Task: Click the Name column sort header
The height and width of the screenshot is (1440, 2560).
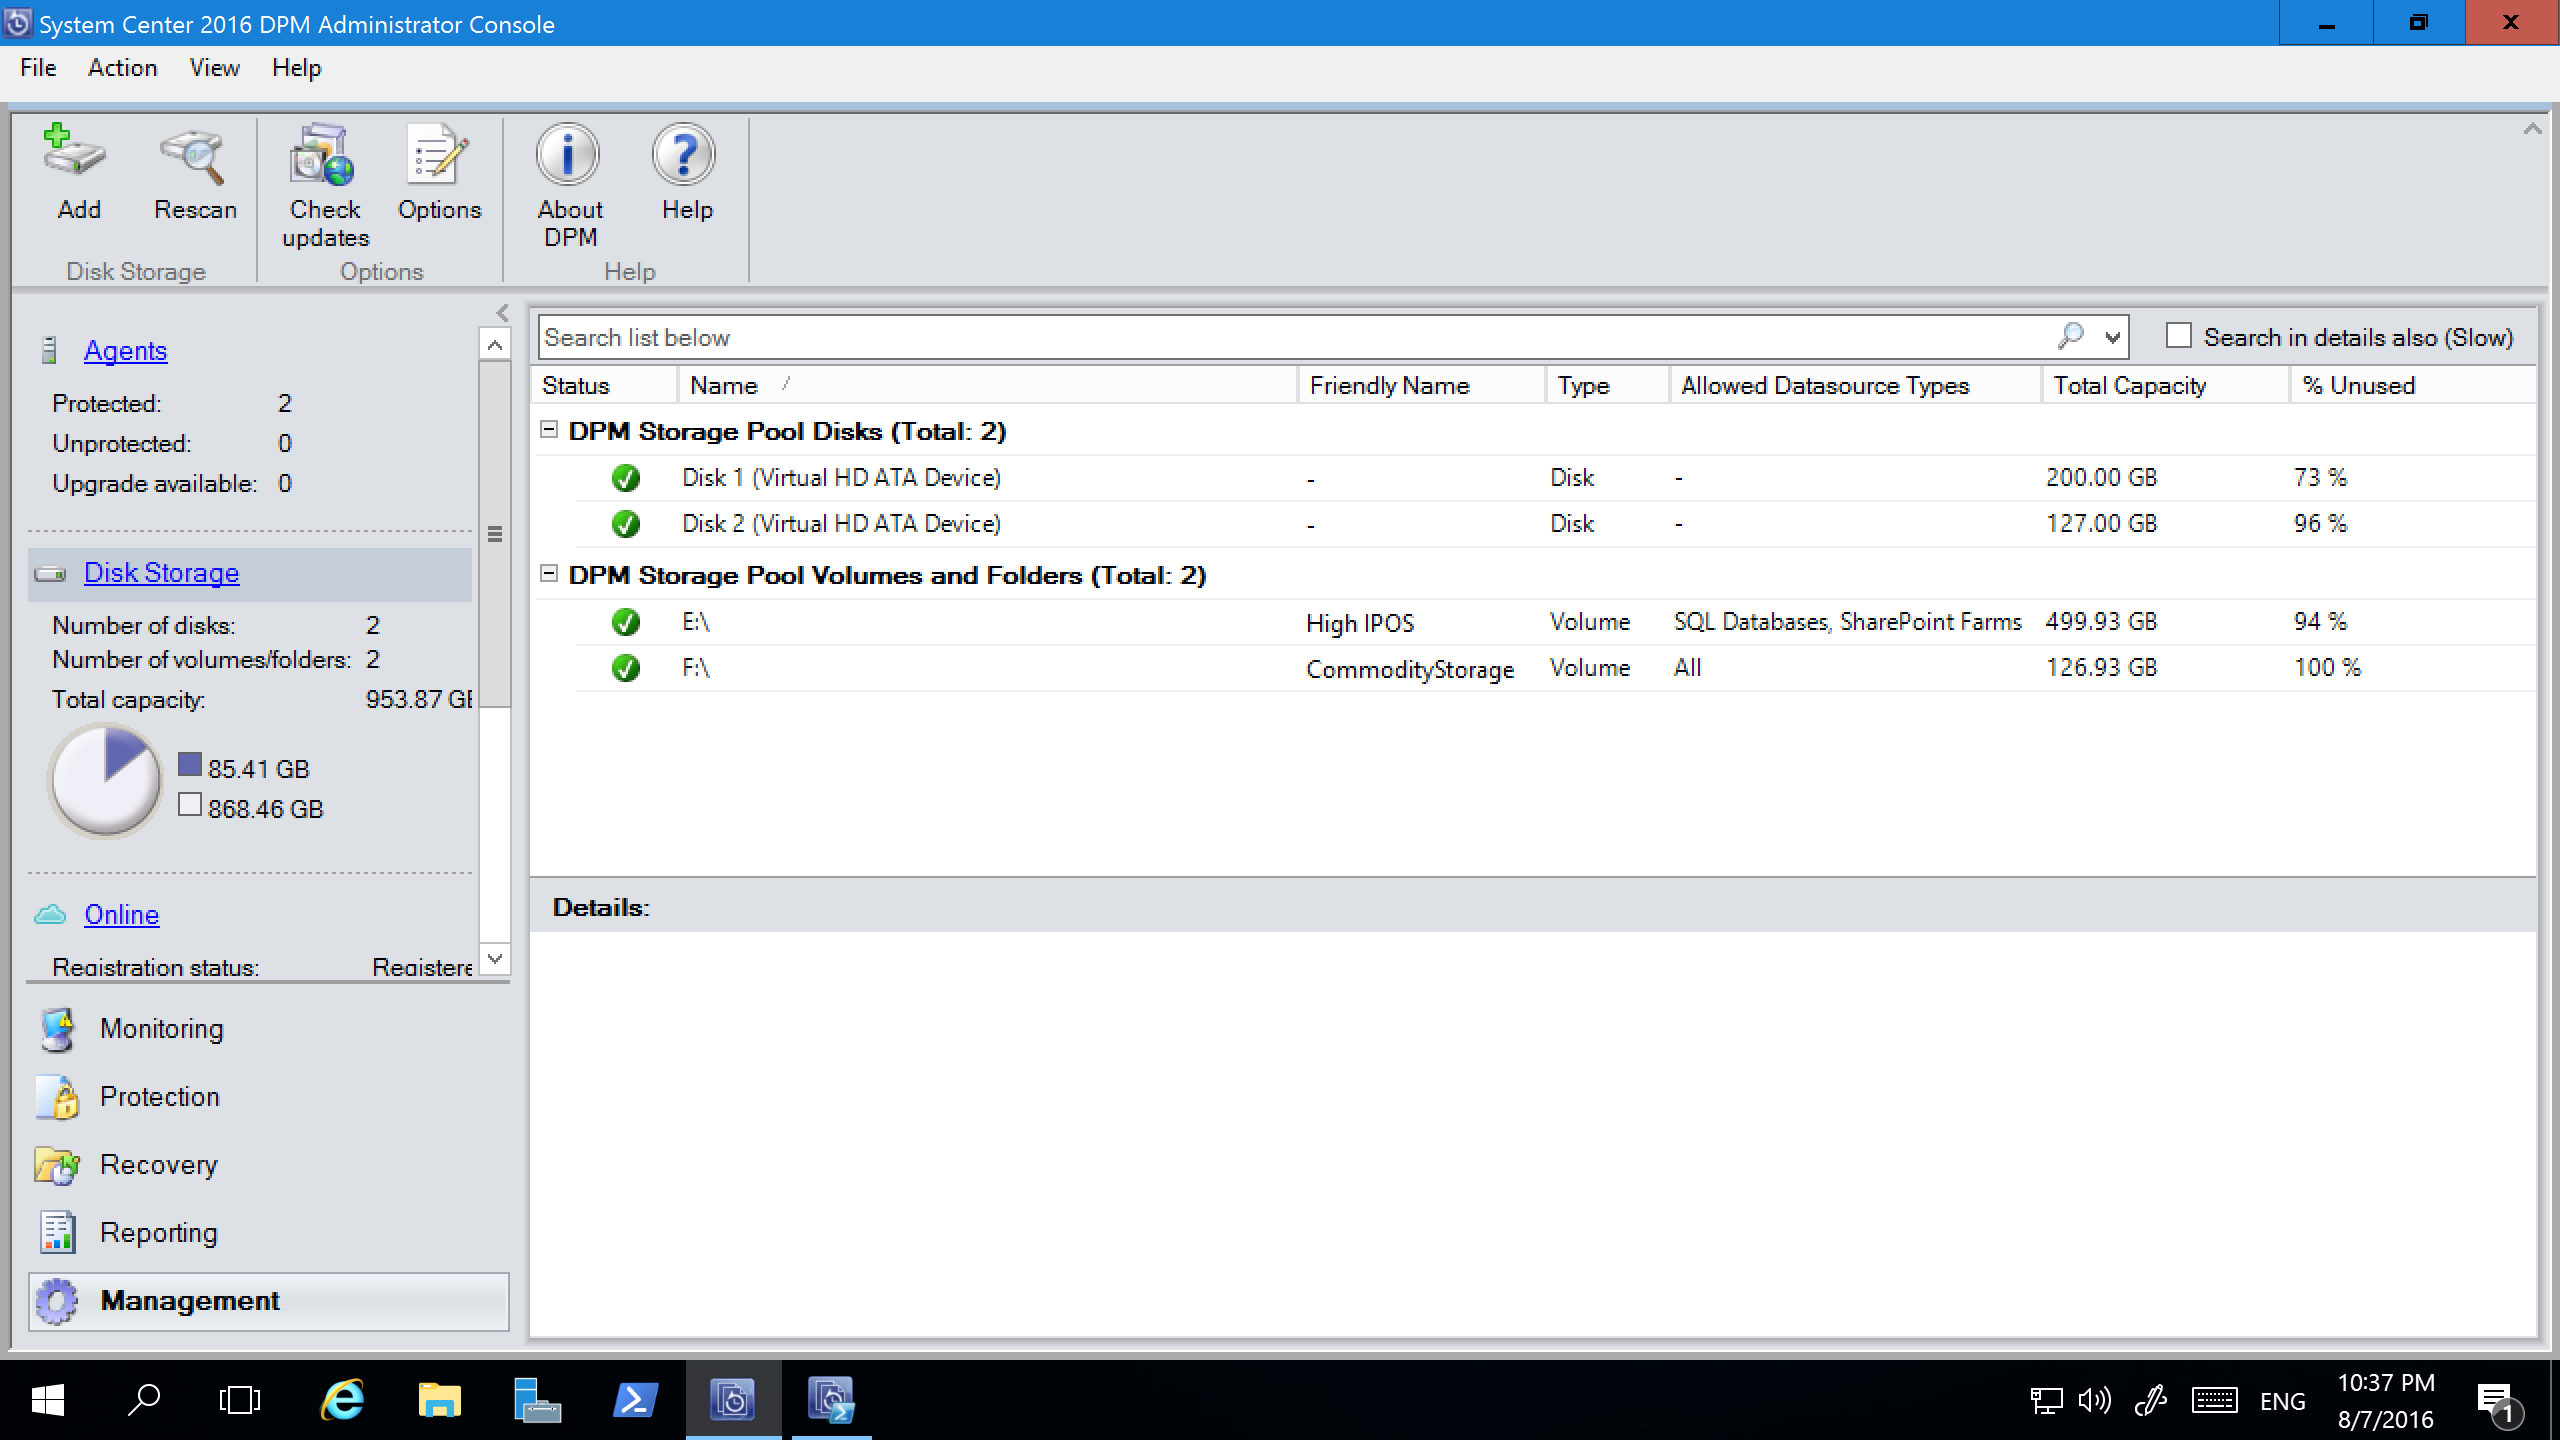Action: (x=723, y=385)
